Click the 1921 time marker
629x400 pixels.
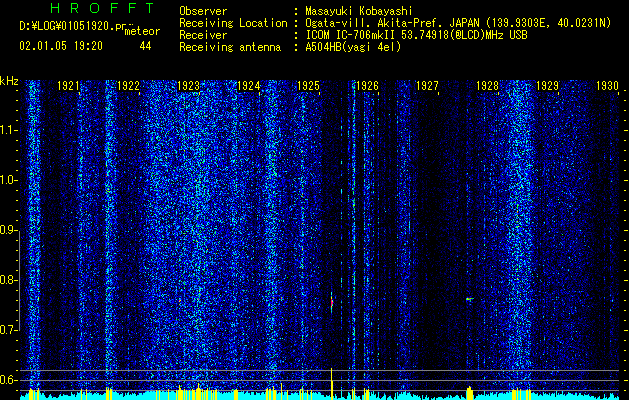coord(69,85)
